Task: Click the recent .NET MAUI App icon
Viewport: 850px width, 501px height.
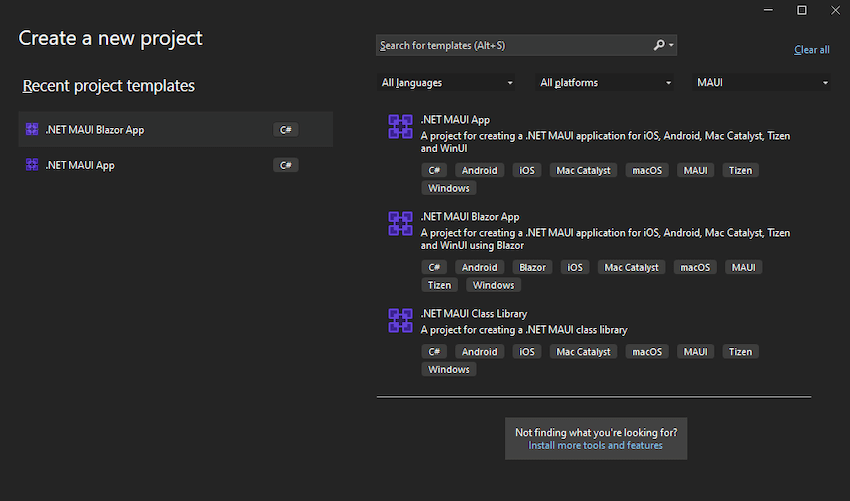Action: (32, 164)
